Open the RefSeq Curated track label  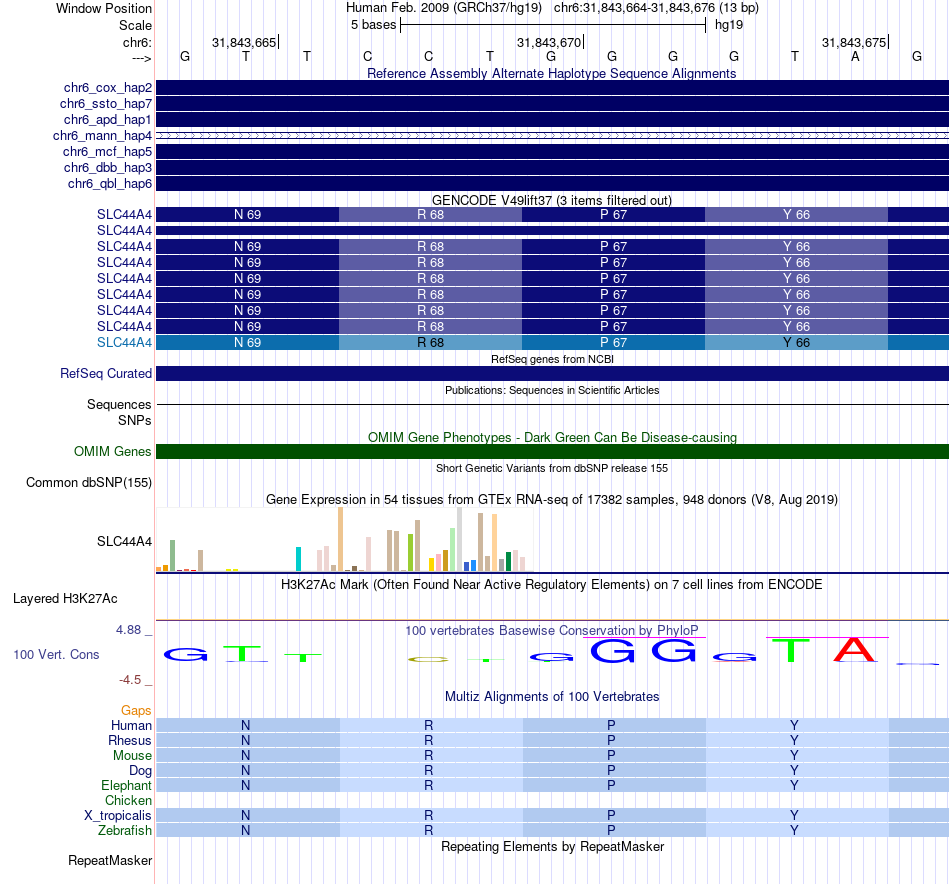106,373
